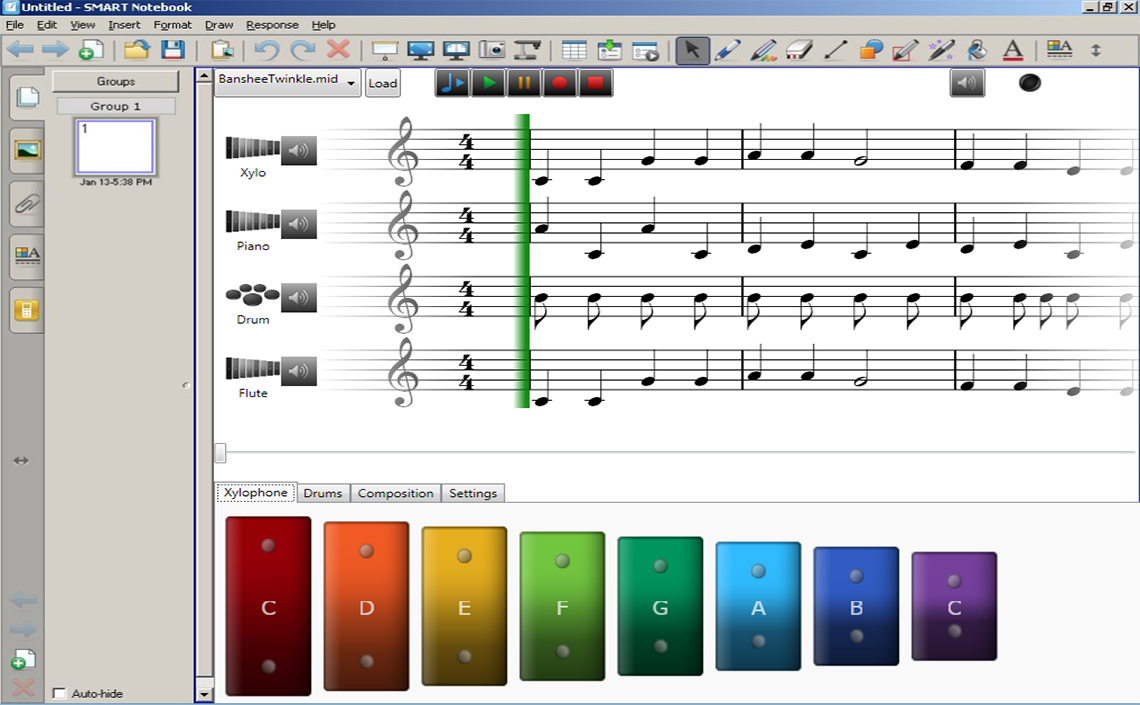Go to previous page with back arrow
Screen dimensions: 1140x705
click(x=20, y=50)
